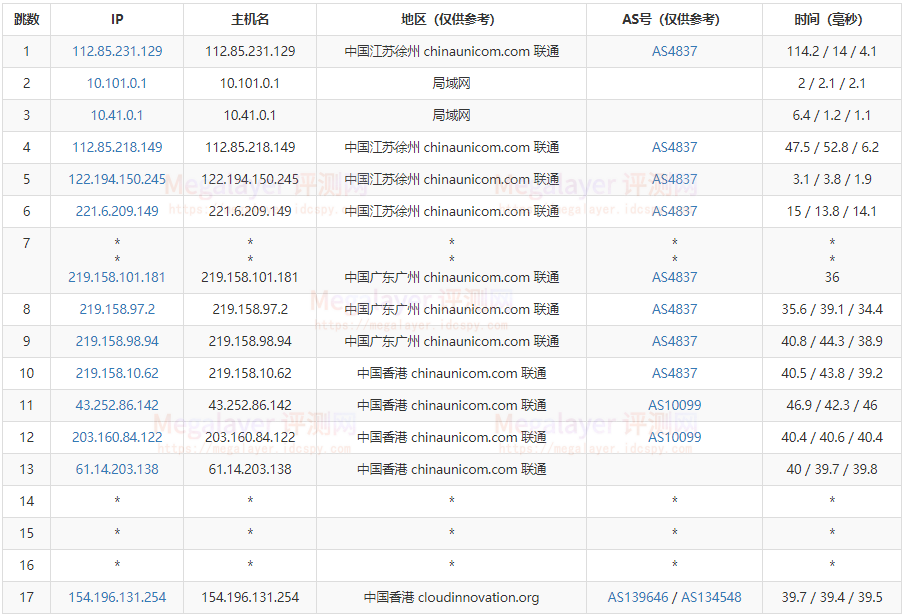Click the 10.101.0.1 IP link
The image size is (904, 616).
coord(117,83)
